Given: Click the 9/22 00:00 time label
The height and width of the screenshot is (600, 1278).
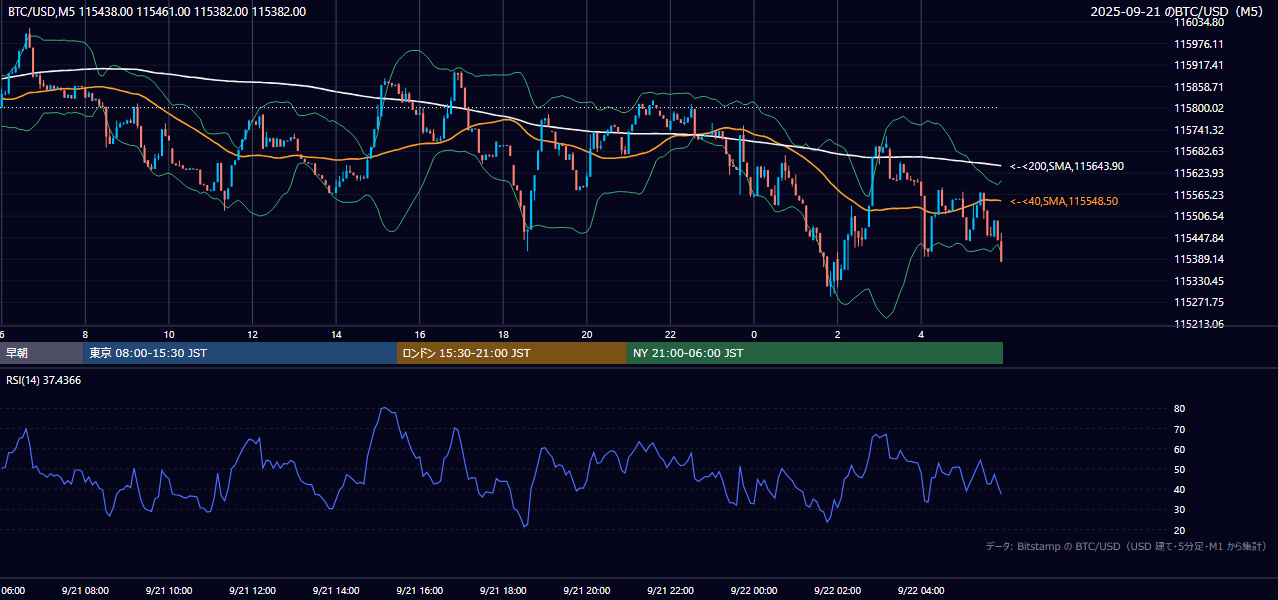Looking at the screenshot, I should point(754,590).
